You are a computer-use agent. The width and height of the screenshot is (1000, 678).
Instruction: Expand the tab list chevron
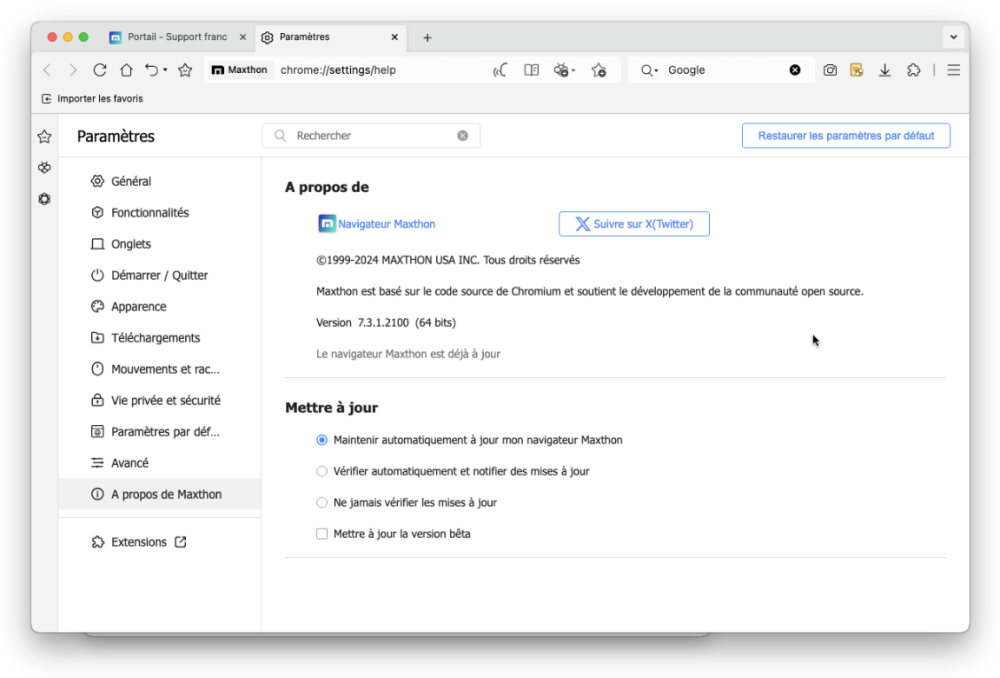(952, 37)
